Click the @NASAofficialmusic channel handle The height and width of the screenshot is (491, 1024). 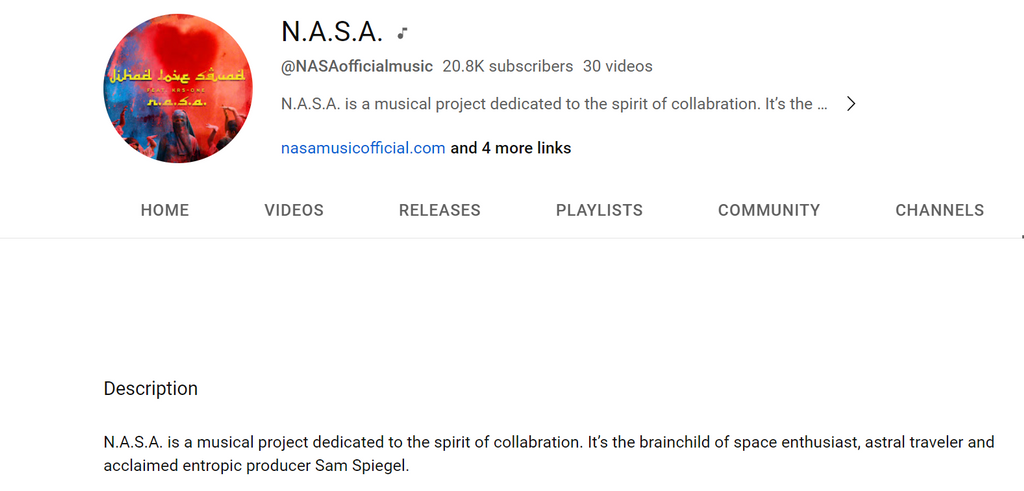[357, 66]
